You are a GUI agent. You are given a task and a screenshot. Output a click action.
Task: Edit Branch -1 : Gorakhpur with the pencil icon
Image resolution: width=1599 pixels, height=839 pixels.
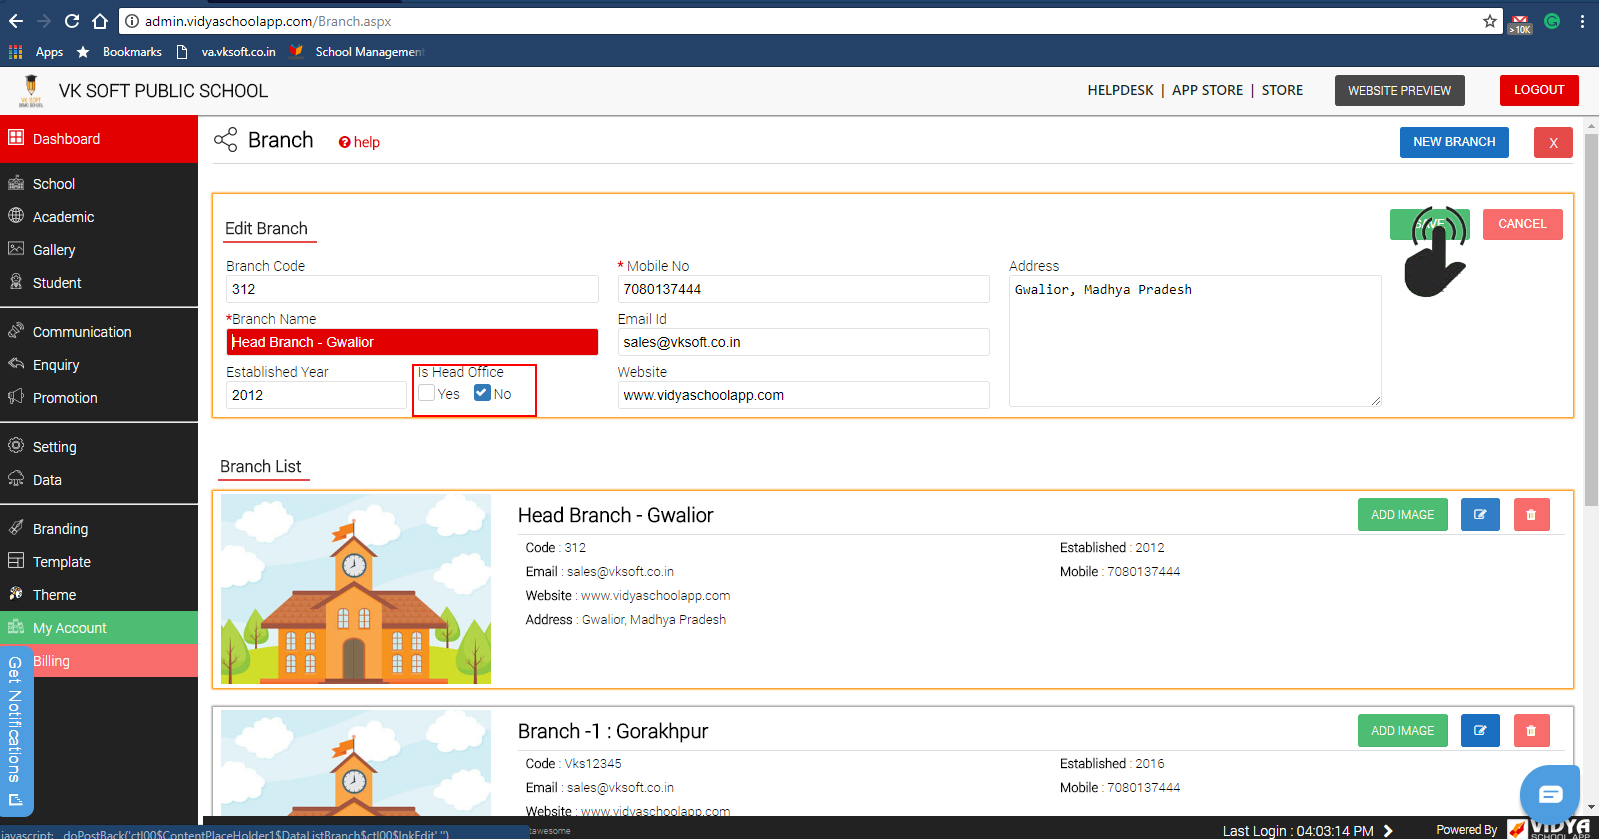[1480, 731]
